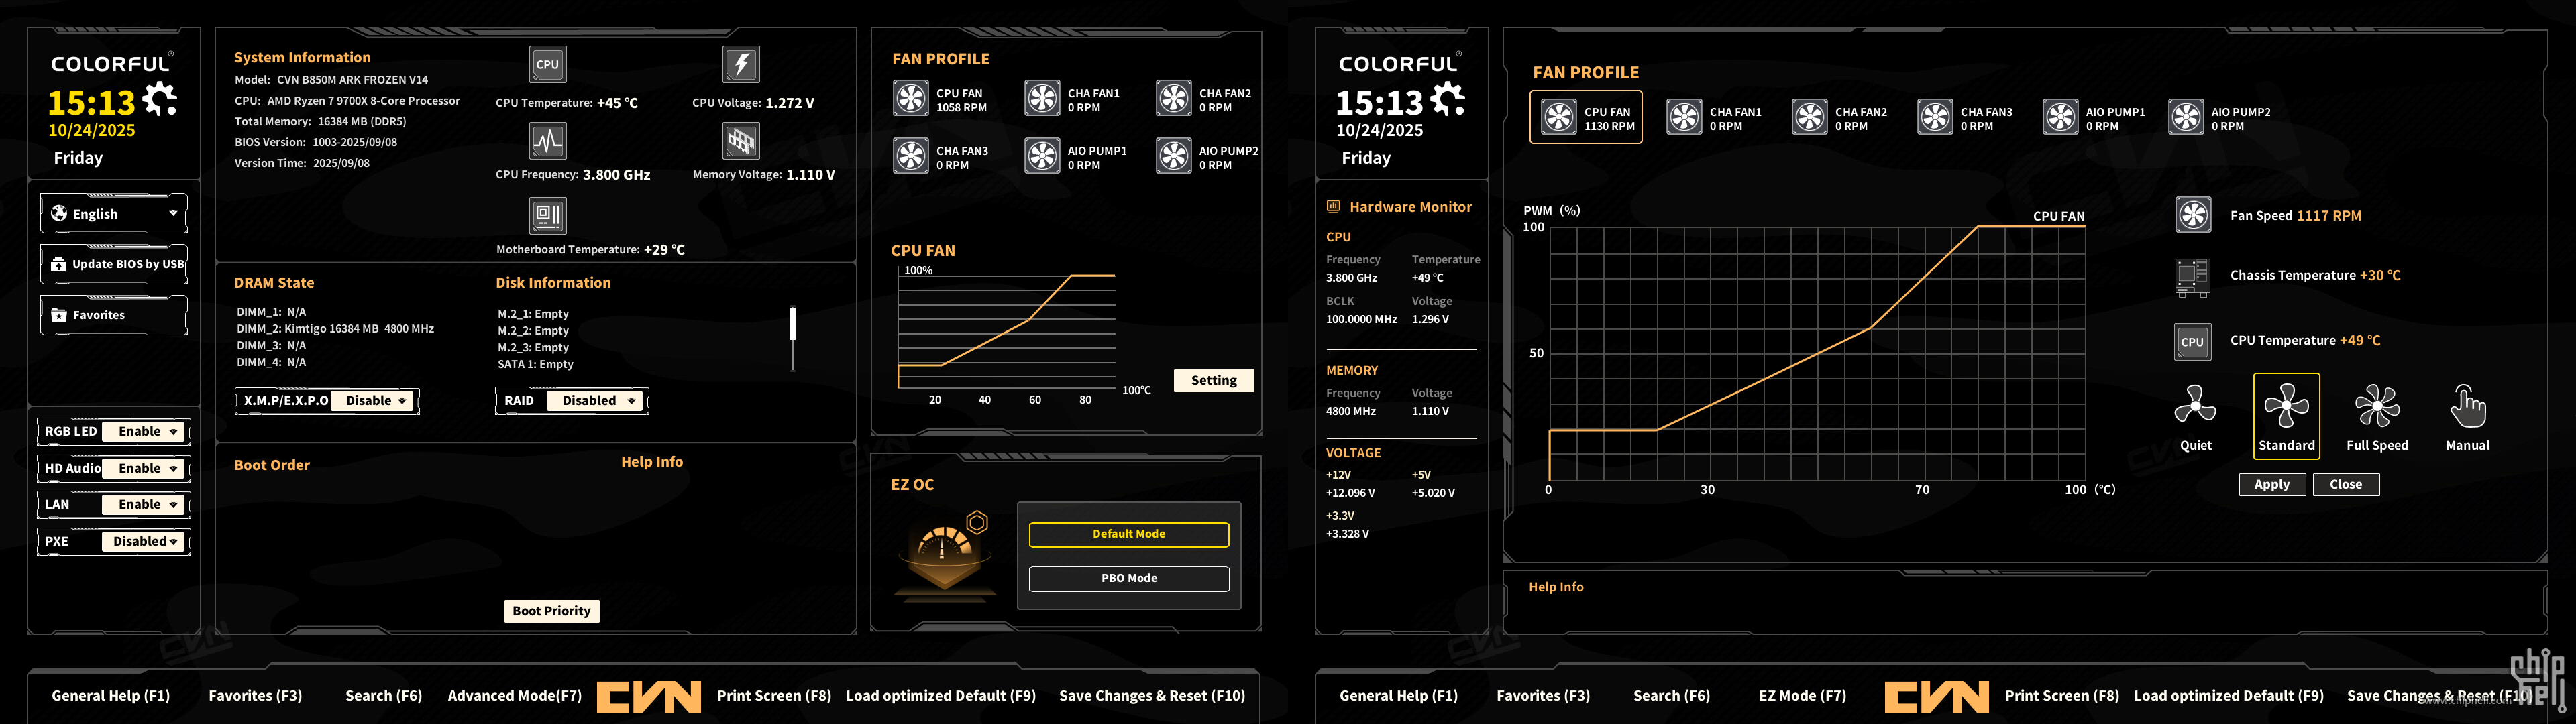
Task: Click the CPU temperature chip icon in System Information
Action: pos(547,65)
